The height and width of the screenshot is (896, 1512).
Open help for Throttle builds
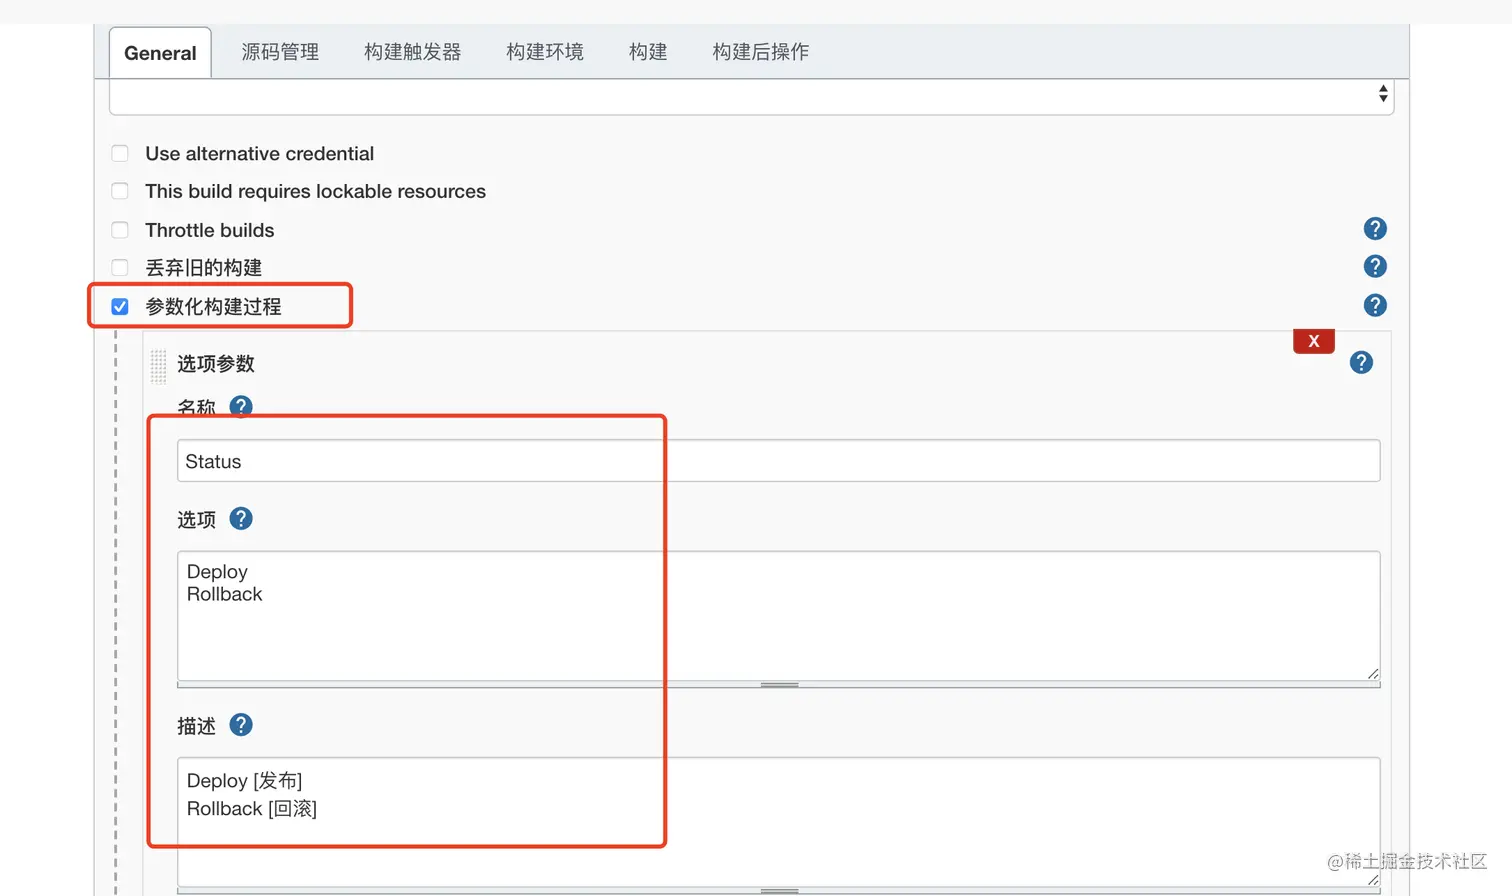tap(1375, 229)
